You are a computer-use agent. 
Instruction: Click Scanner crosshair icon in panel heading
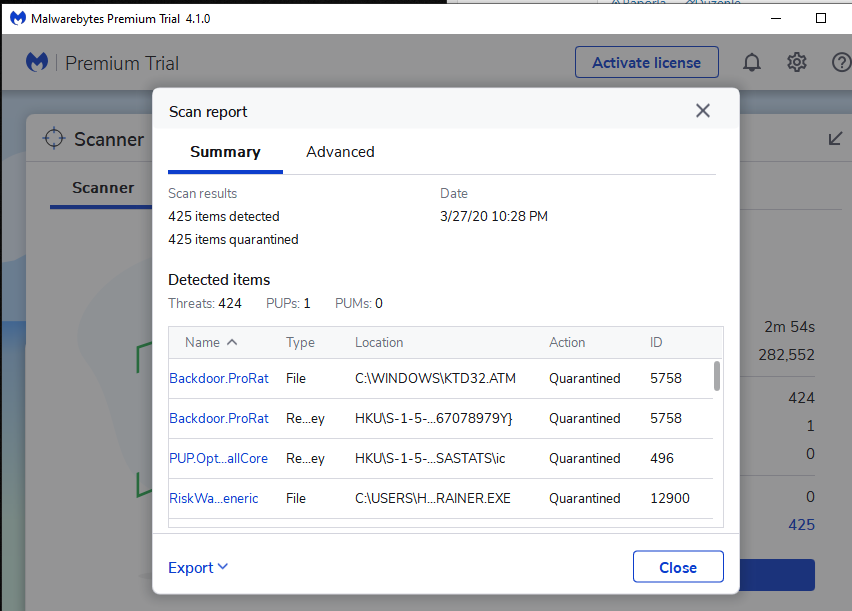pyautogui.click(x=54, y=139)
